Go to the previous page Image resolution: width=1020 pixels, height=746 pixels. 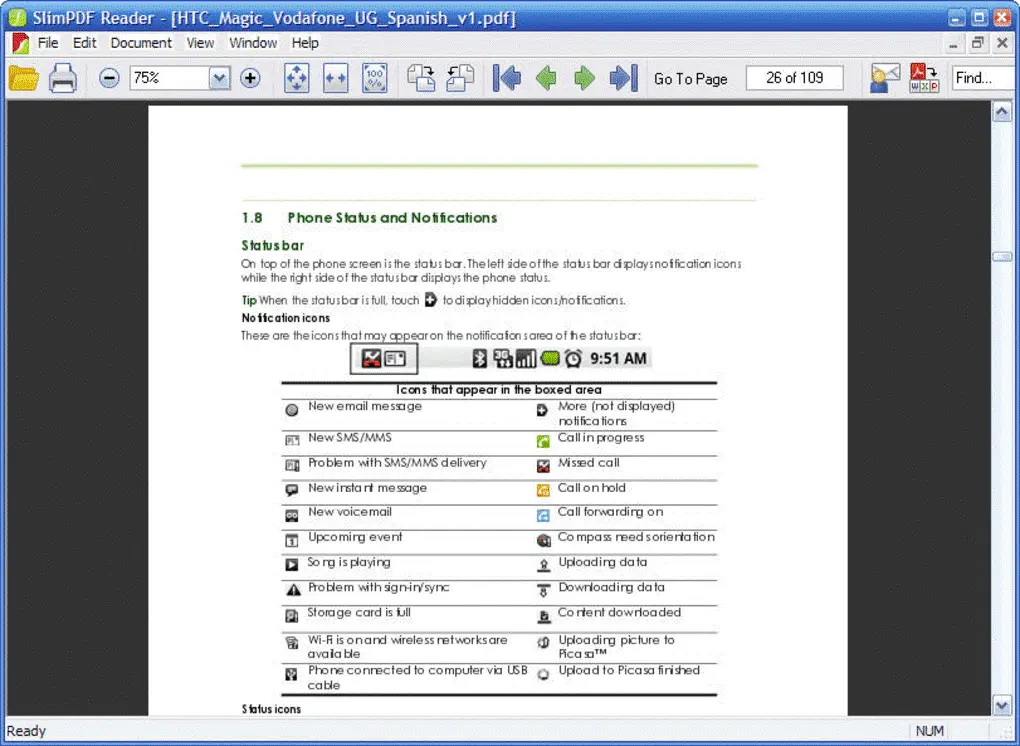click(546, 78)
